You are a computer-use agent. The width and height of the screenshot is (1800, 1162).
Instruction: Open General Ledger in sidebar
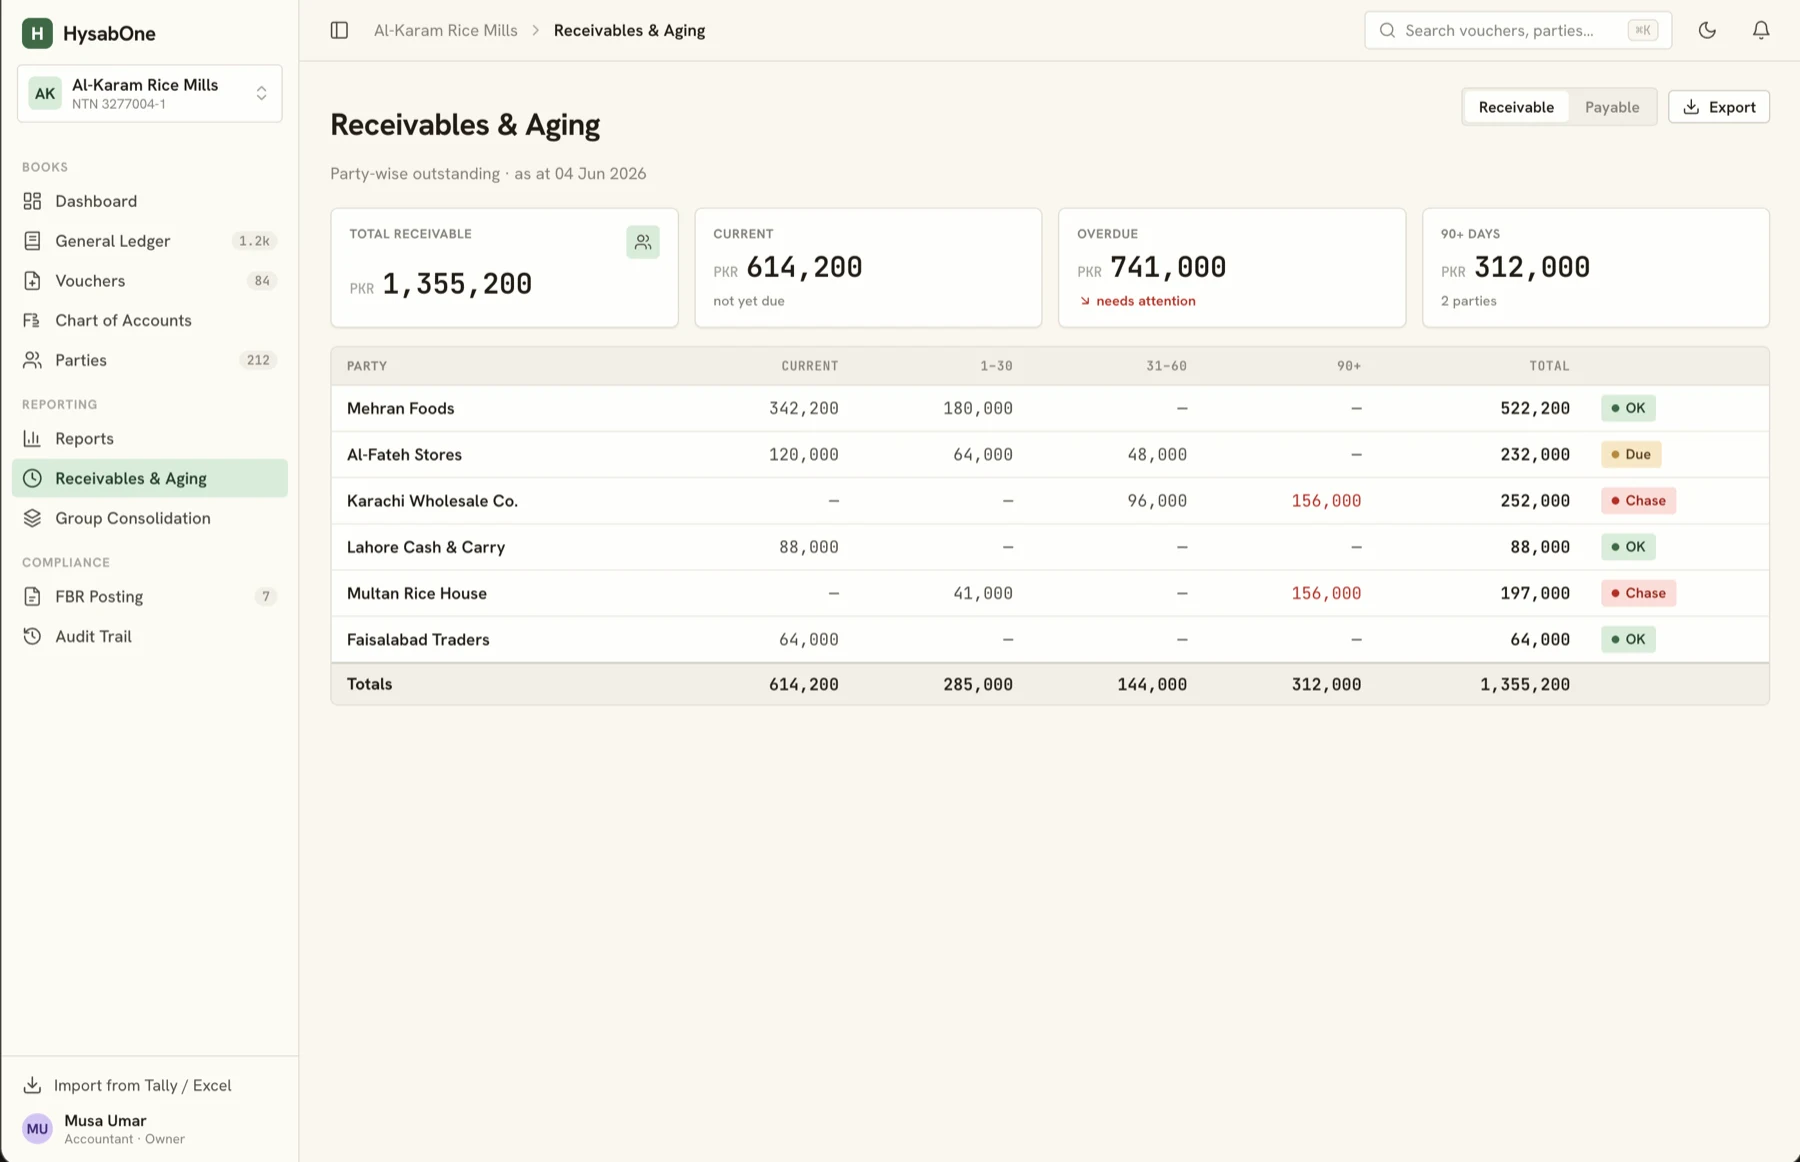click(150, 241)
